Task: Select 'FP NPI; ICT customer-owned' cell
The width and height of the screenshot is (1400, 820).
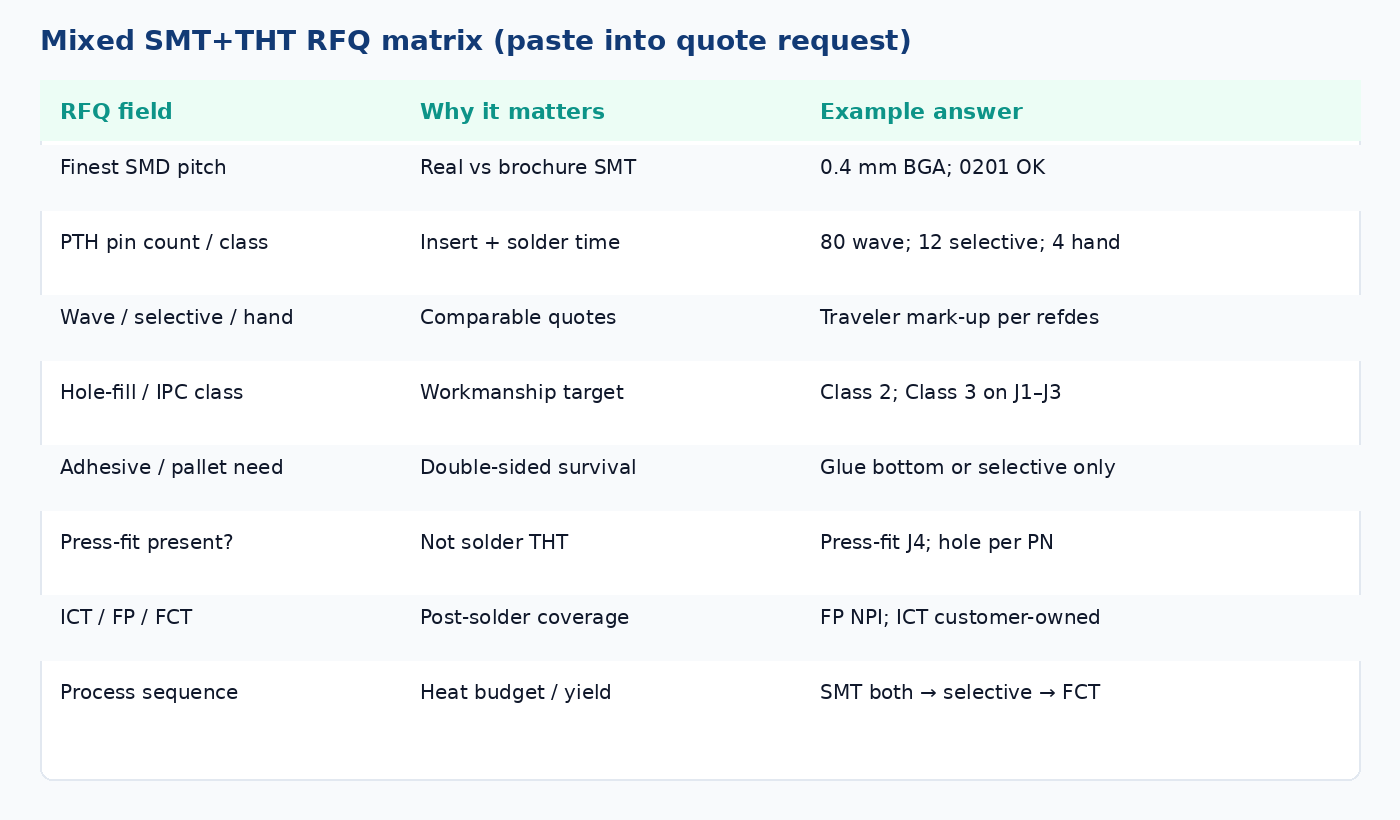Action: click(960, 618)
